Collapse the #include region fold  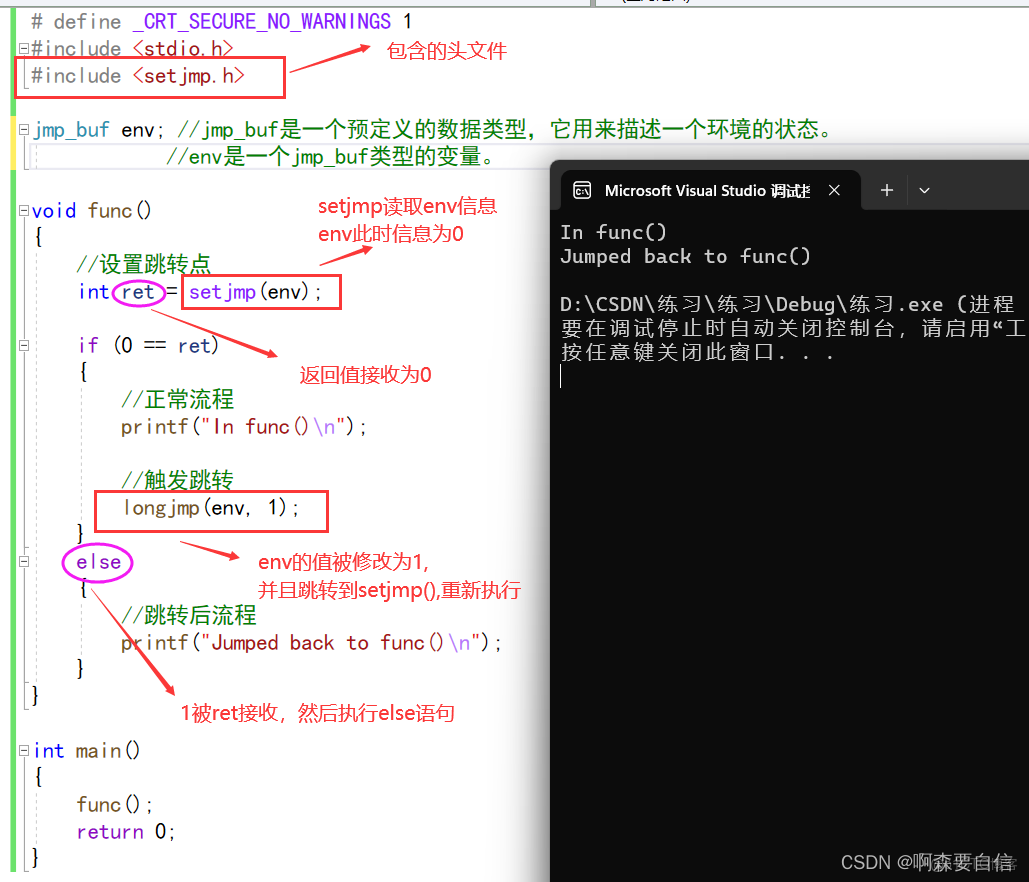(23, 47)
